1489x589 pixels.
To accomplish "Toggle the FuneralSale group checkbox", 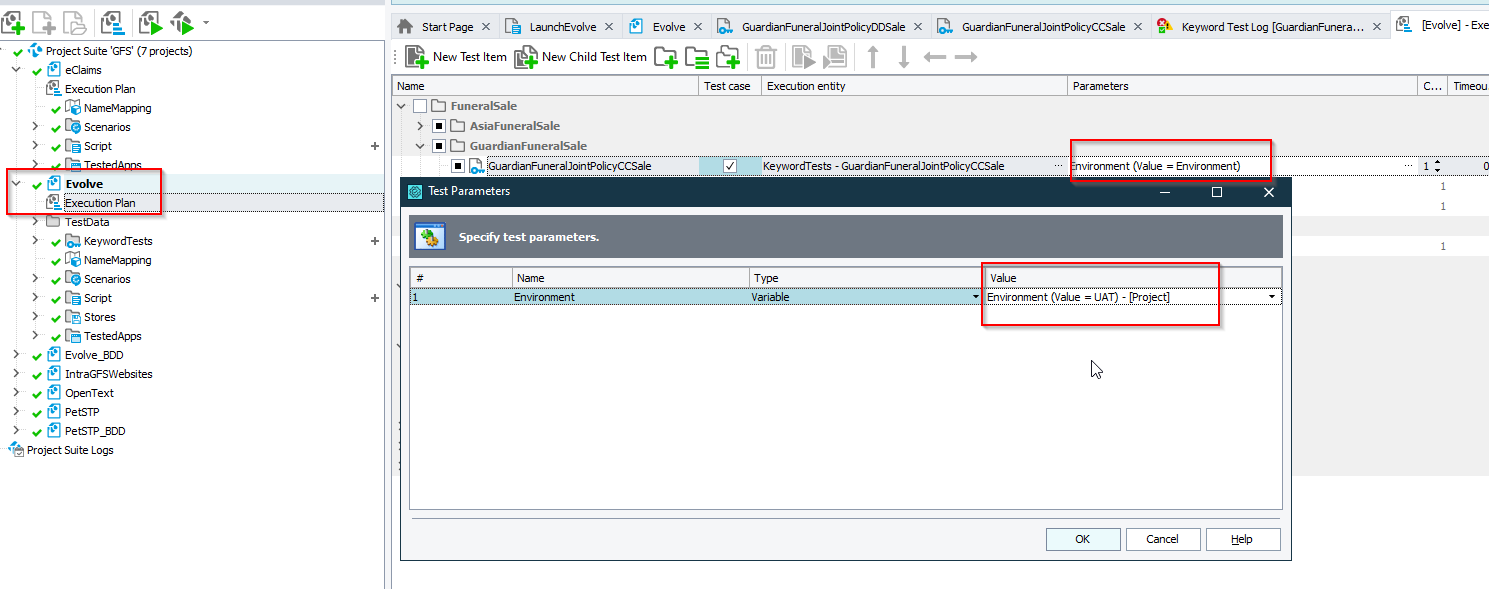I will click(420, 106).
